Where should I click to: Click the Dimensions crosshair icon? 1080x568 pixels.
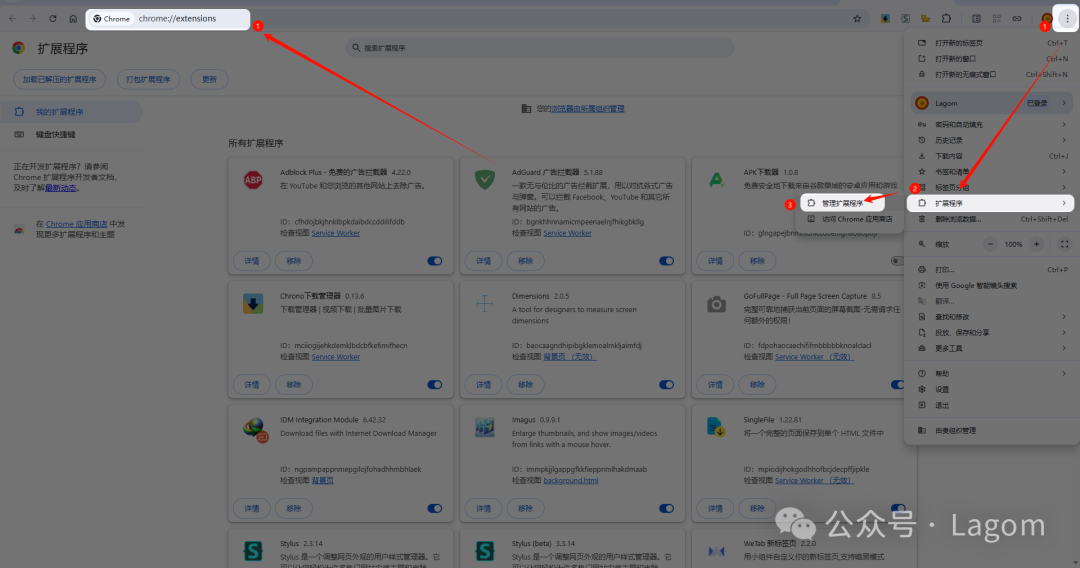click(485, 303)
